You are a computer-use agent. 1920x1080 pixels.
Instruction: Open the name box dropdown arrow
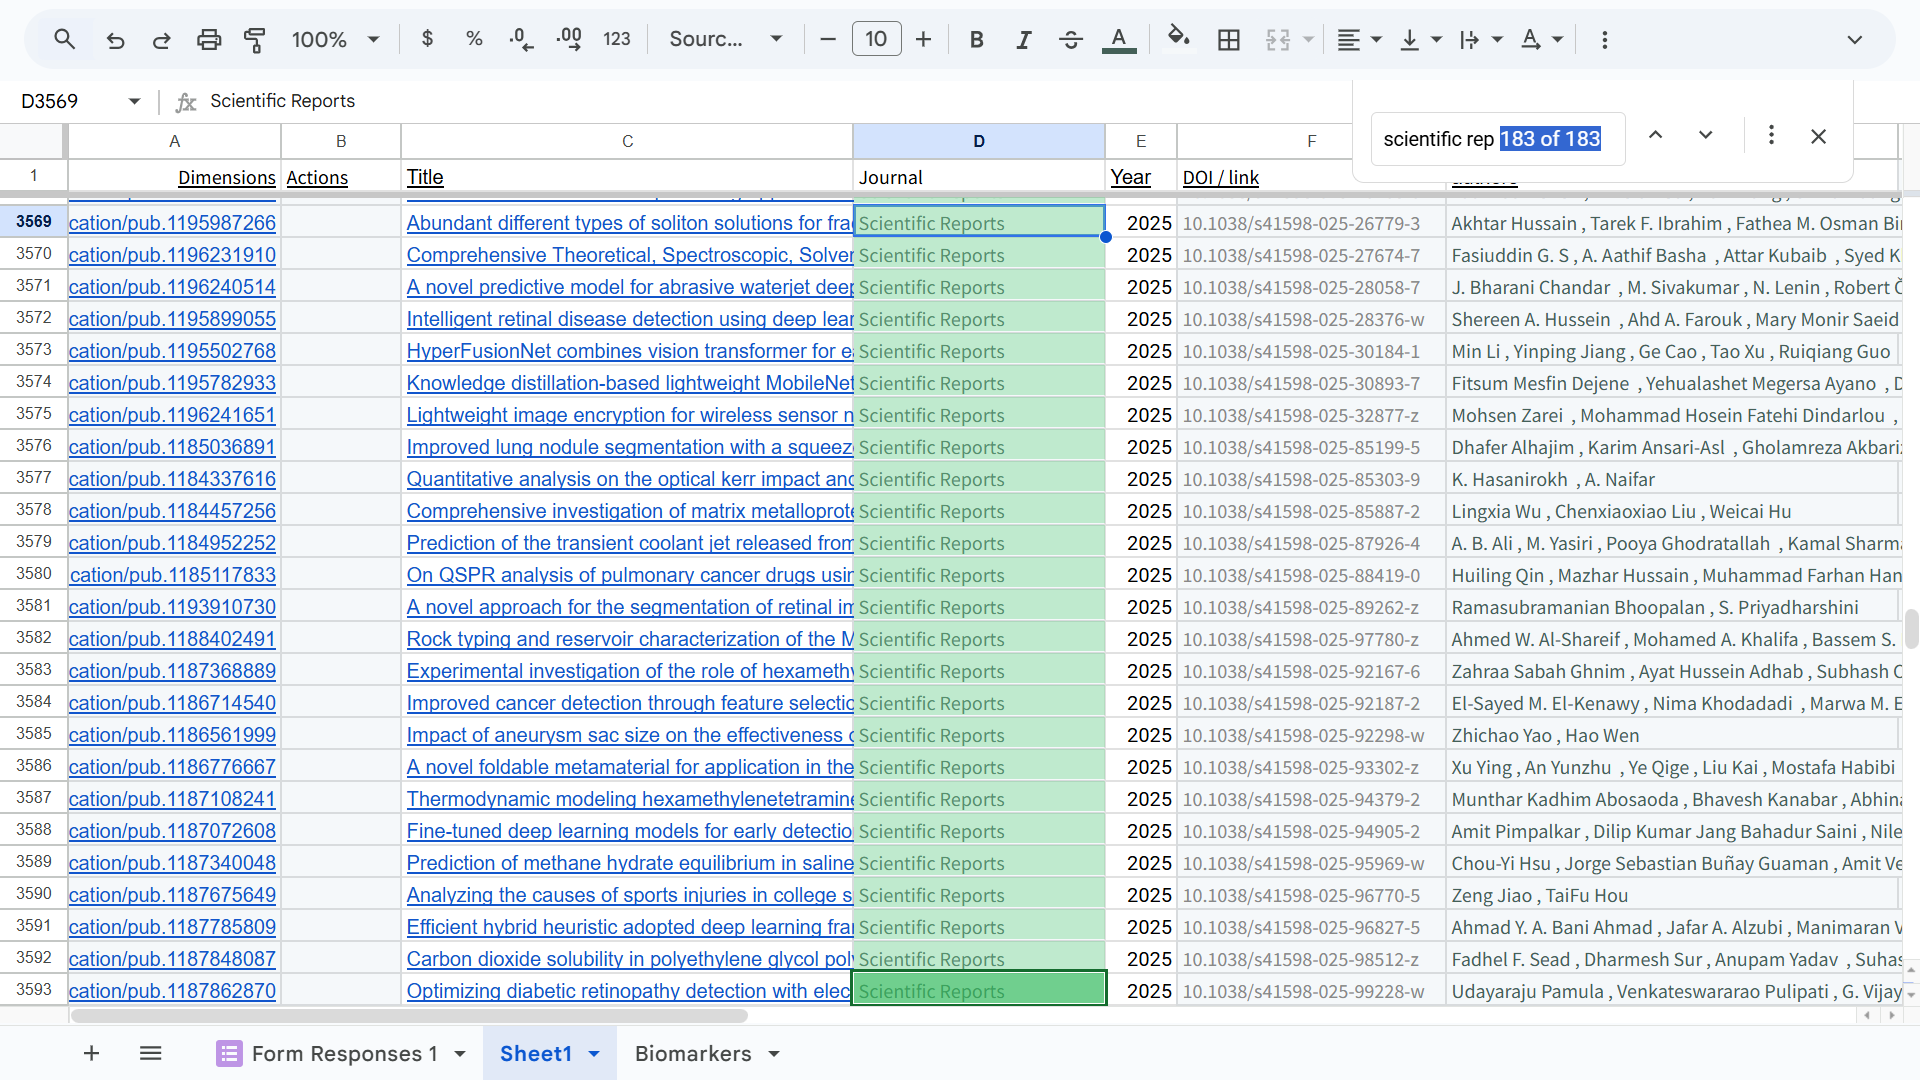134,101
